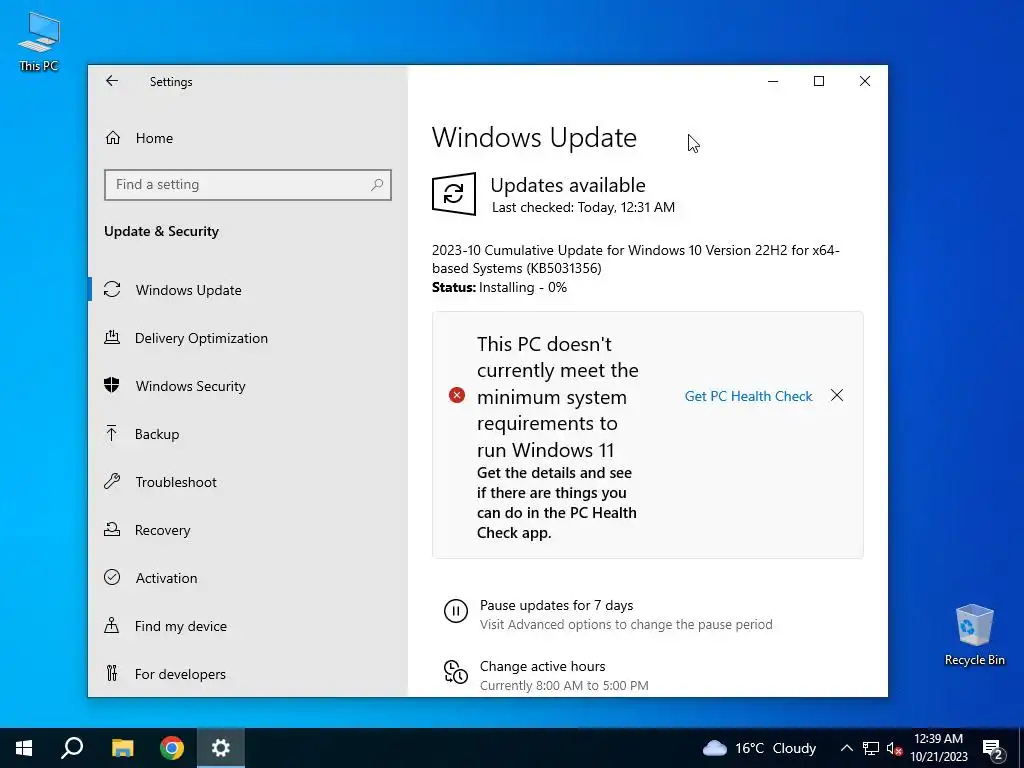Click Change active hours option
The image size is (1024, 768).
click(x=542, y=665)
